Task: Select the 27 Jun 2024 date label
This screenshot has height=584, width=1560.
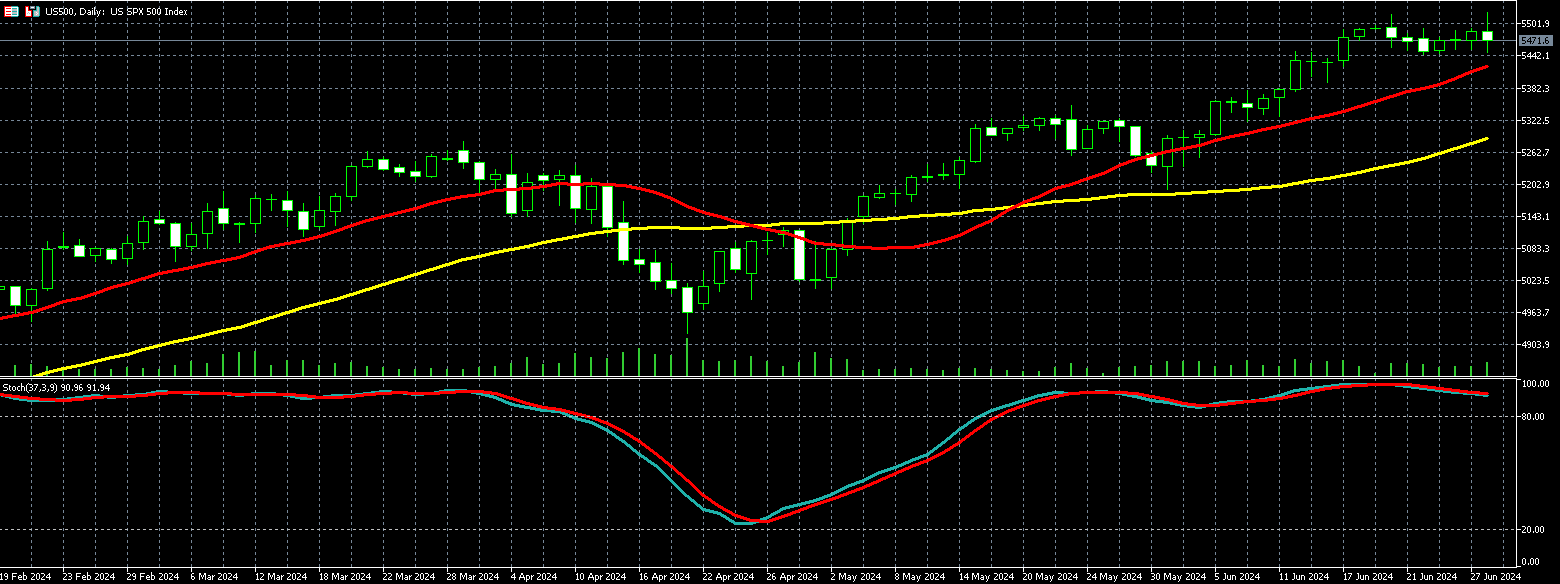Action: click(1495, 577)
